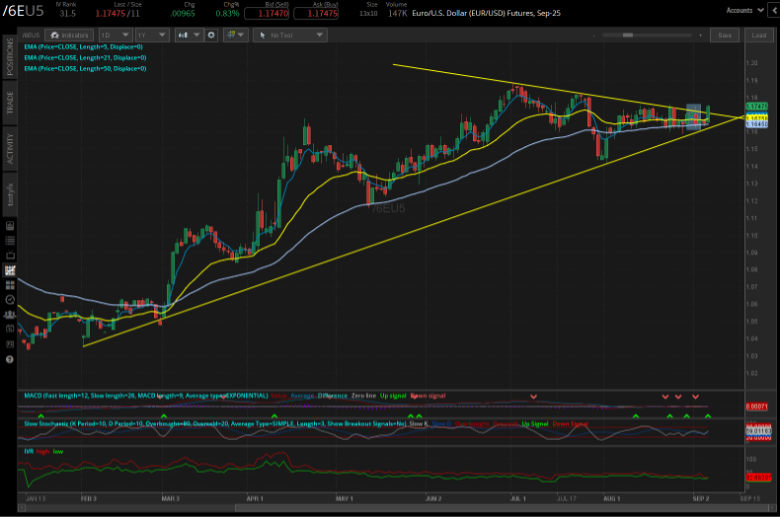Click the zoom slider right plus marker

(x=700, y=35)
